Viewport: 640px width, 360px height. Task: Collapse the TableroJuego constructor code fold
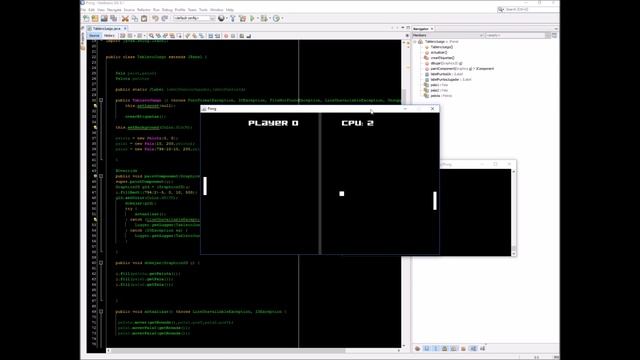click(101, 100)
